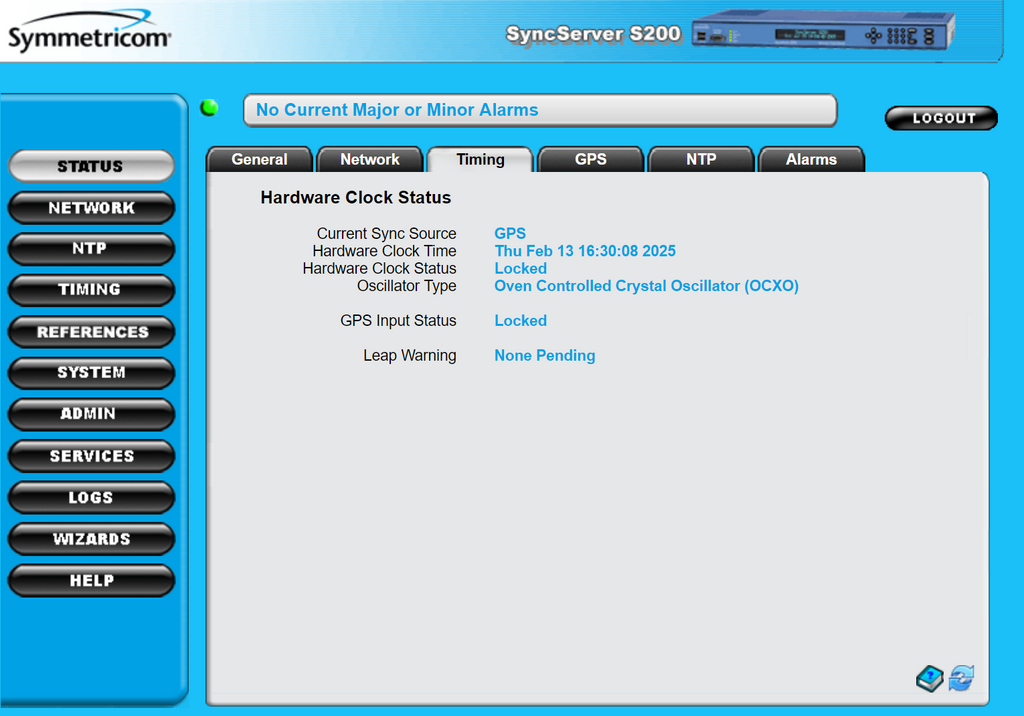1024x716 pixels.
Task: Open the STATUS sidebar section
Action: tap(91, 166)
